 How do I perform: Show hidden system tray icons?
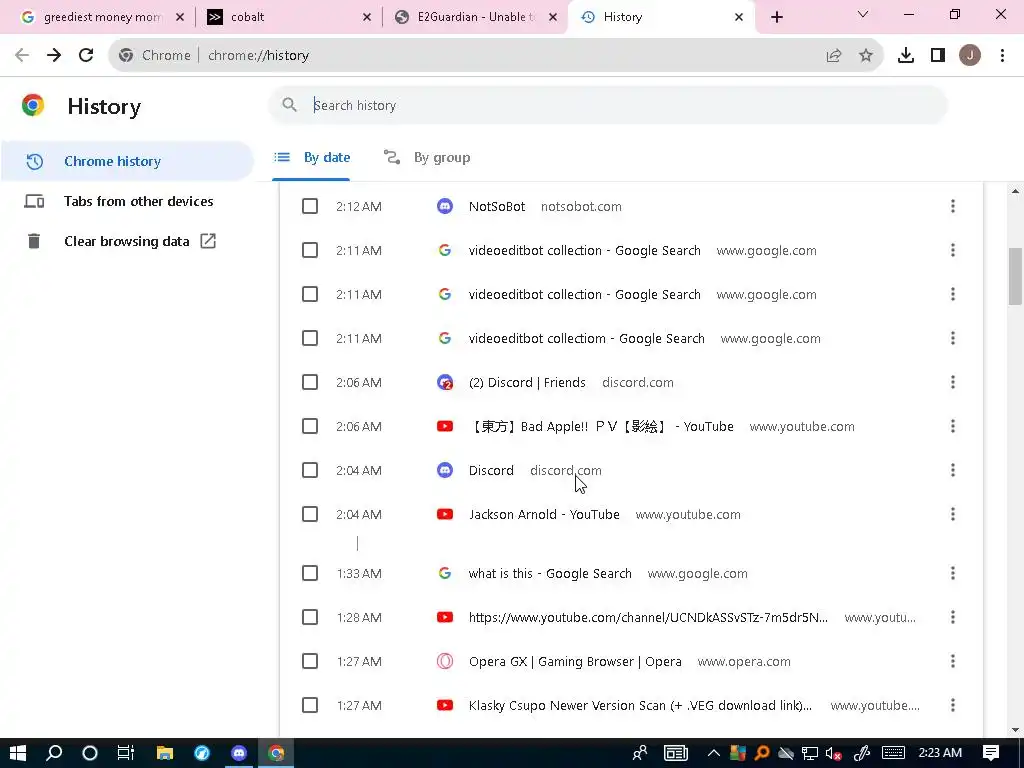coord(713,754)
